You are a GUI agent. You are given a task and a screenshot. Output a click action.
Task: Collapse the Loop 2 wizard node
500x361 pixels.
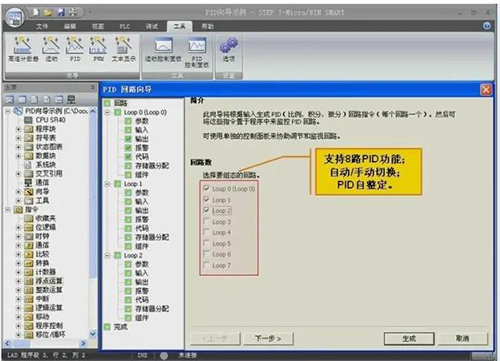pos(107,255)
